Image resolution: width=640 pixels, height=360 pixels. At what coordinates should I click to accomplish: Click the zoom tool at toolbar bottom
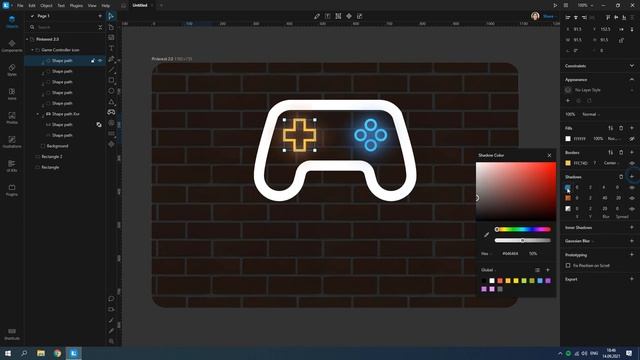click(x=111, y=341)
